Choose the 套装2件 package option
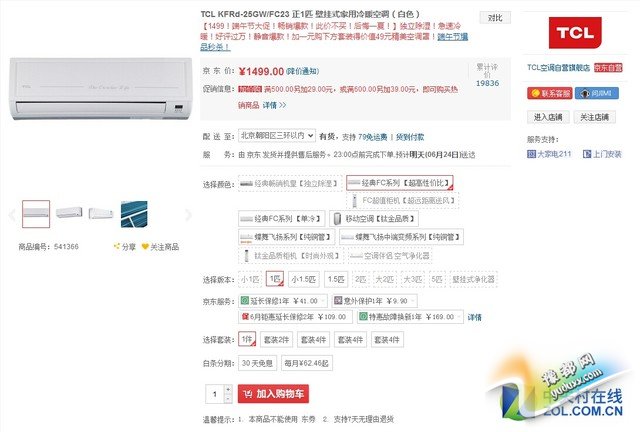Image resolution: width=640 pixels, height=432 pixels. tap(276, 340)
